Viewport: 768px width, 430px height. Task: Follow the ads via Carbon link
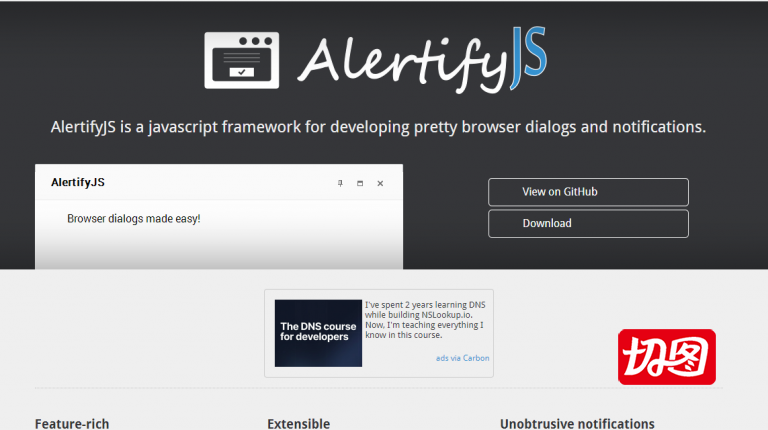[x=462, y=358]
